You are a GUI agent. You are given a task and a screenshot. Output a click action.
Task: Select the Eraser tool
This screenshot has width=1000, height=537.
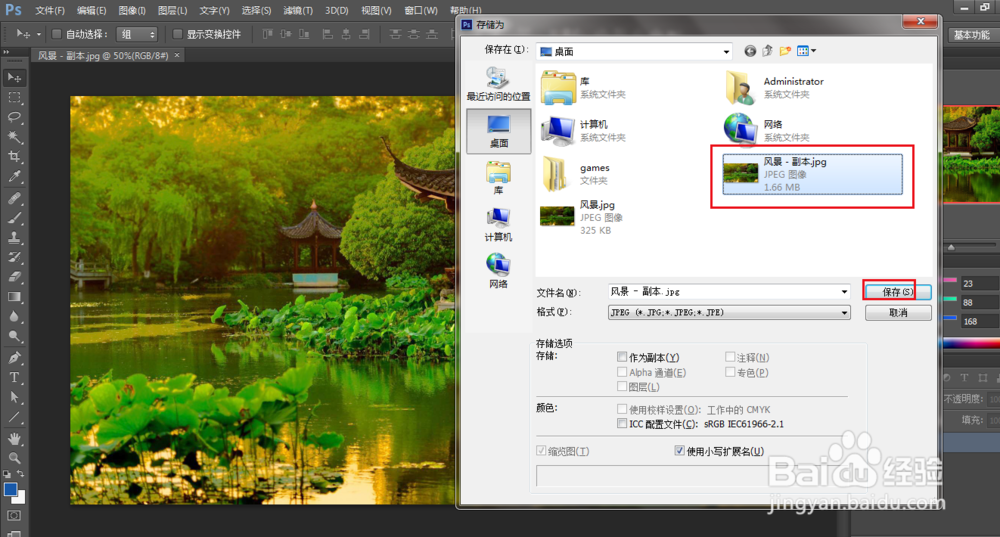click(13, 277)
